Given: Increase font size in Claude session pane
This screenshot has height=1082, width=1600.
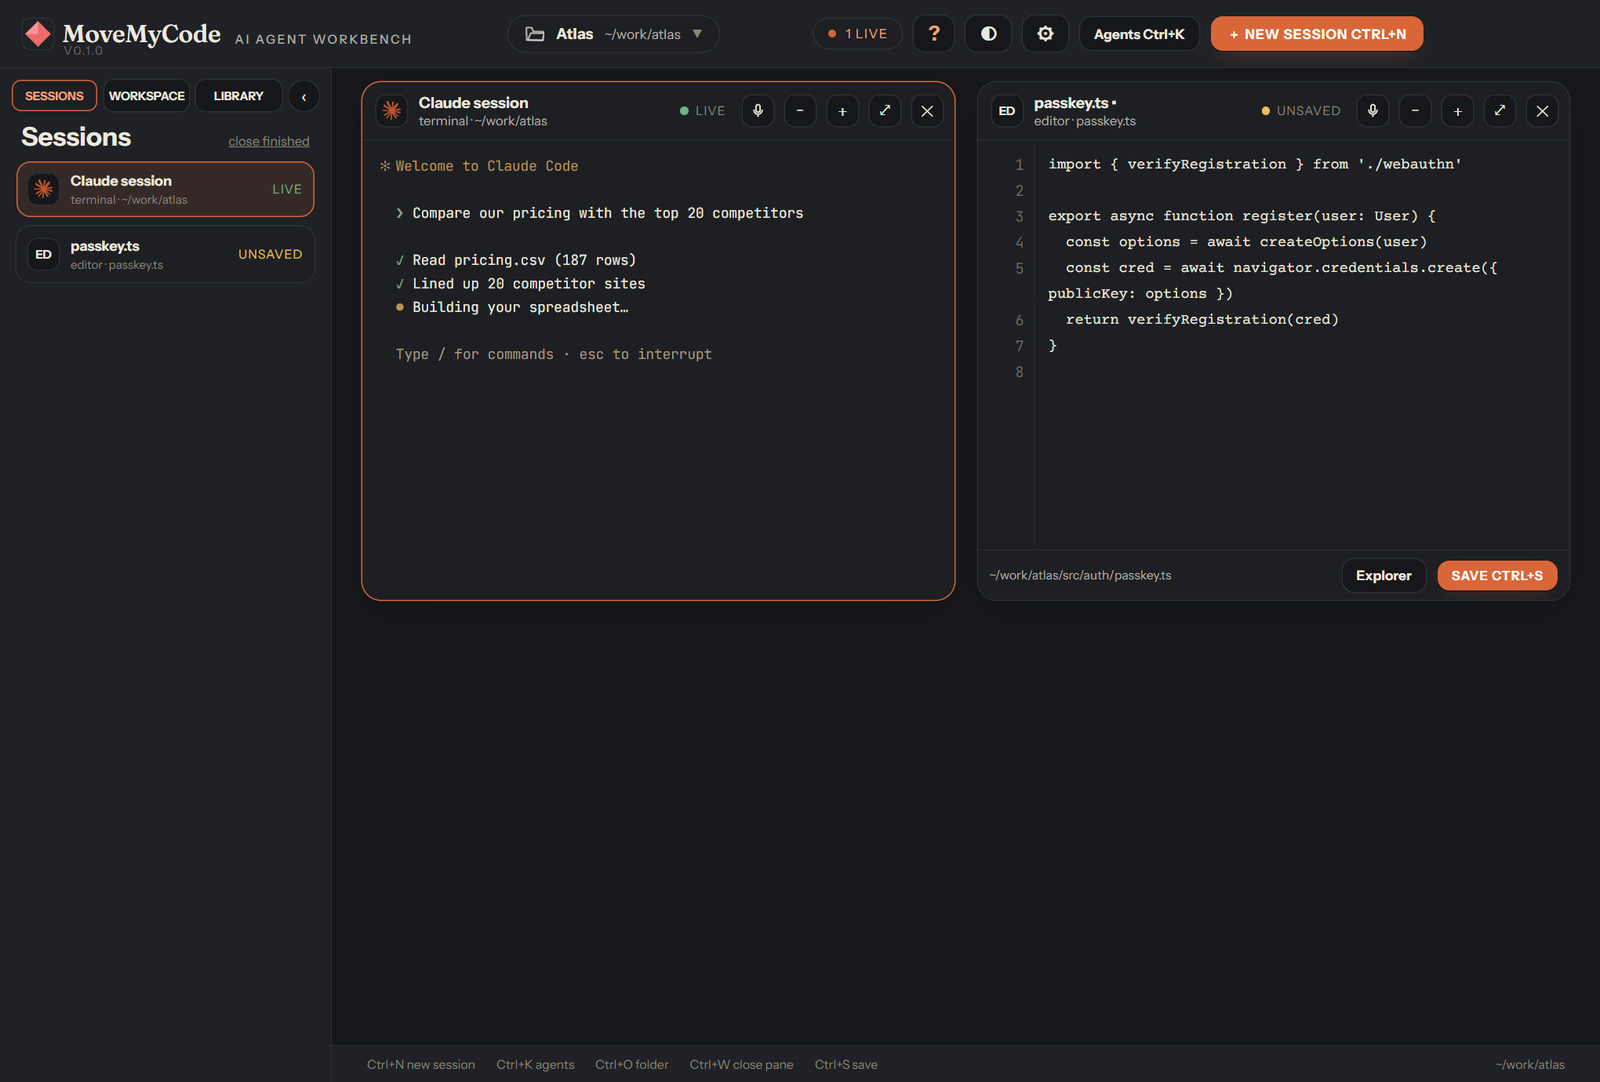Looking at the screenshot, I should (x=843, y=111).
